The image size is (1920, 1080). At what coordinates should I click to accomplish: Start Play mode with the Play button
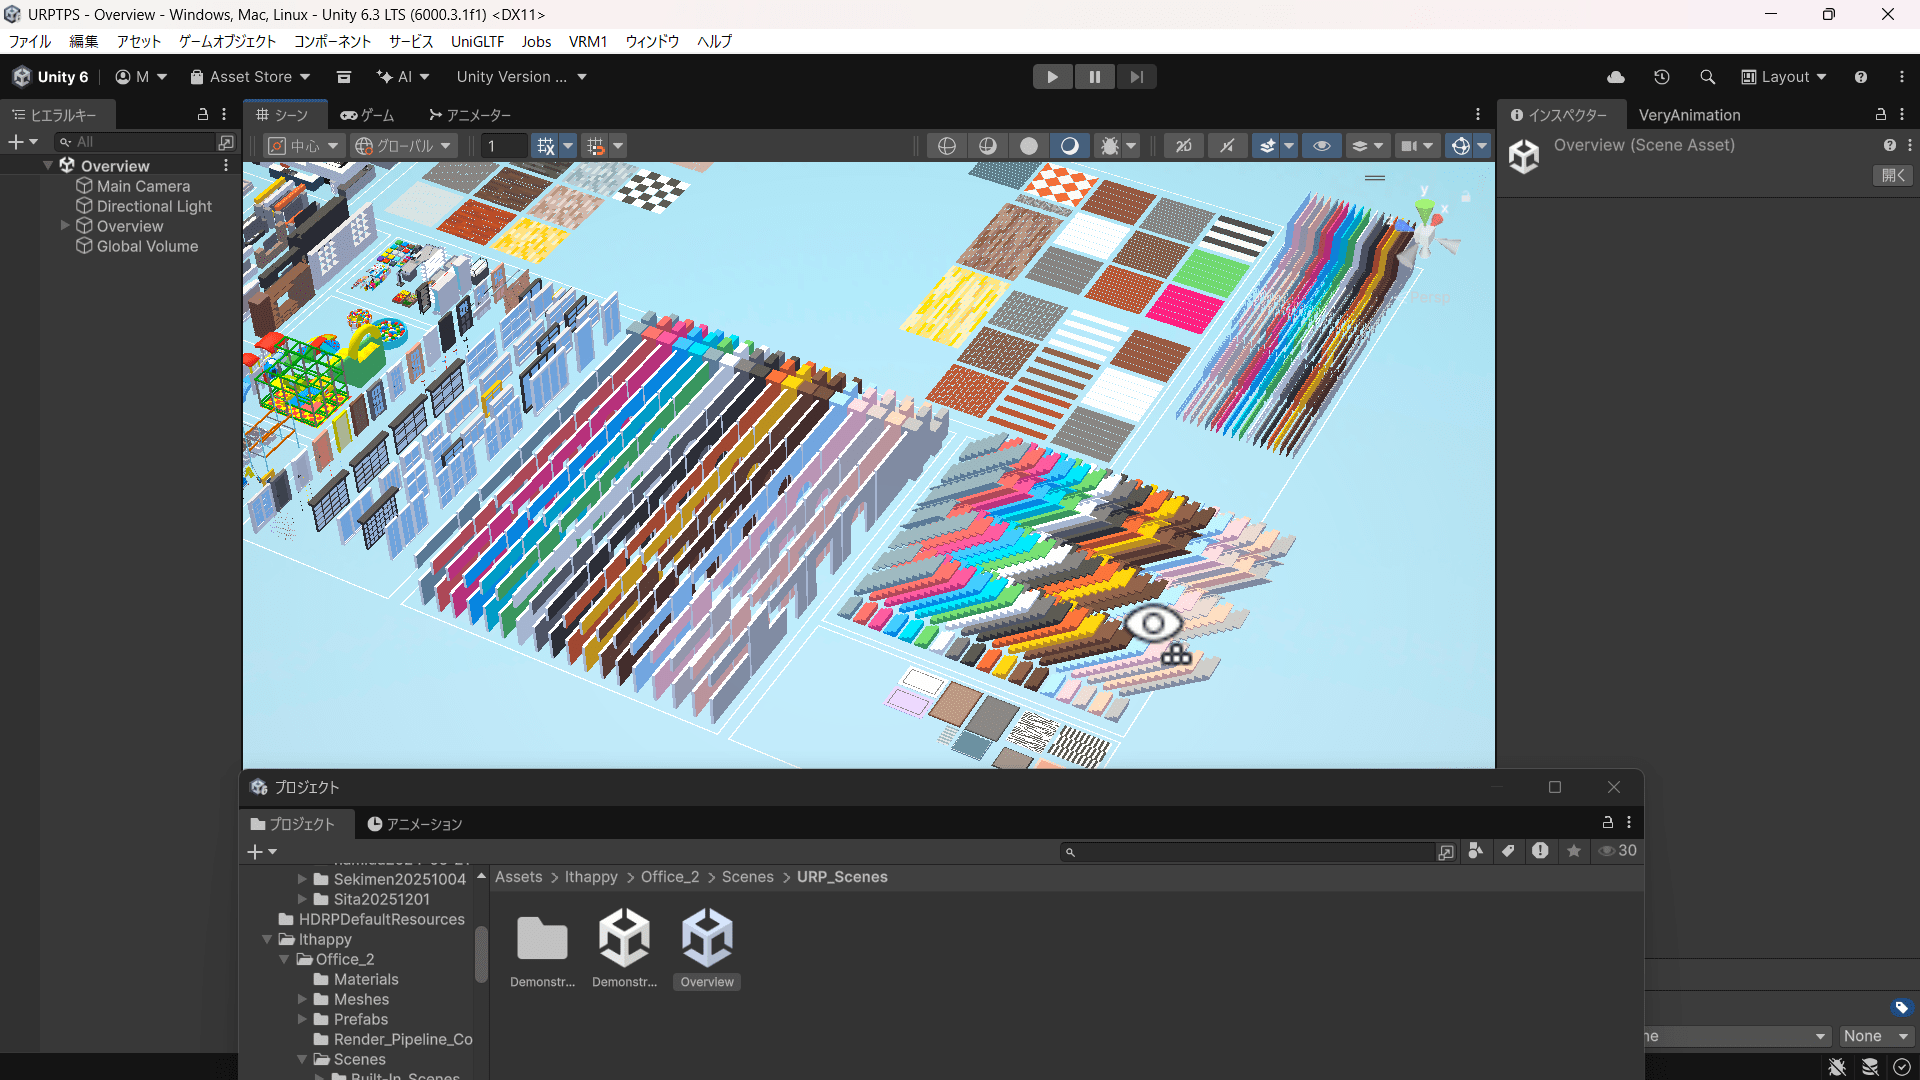tap(1052, 77)
